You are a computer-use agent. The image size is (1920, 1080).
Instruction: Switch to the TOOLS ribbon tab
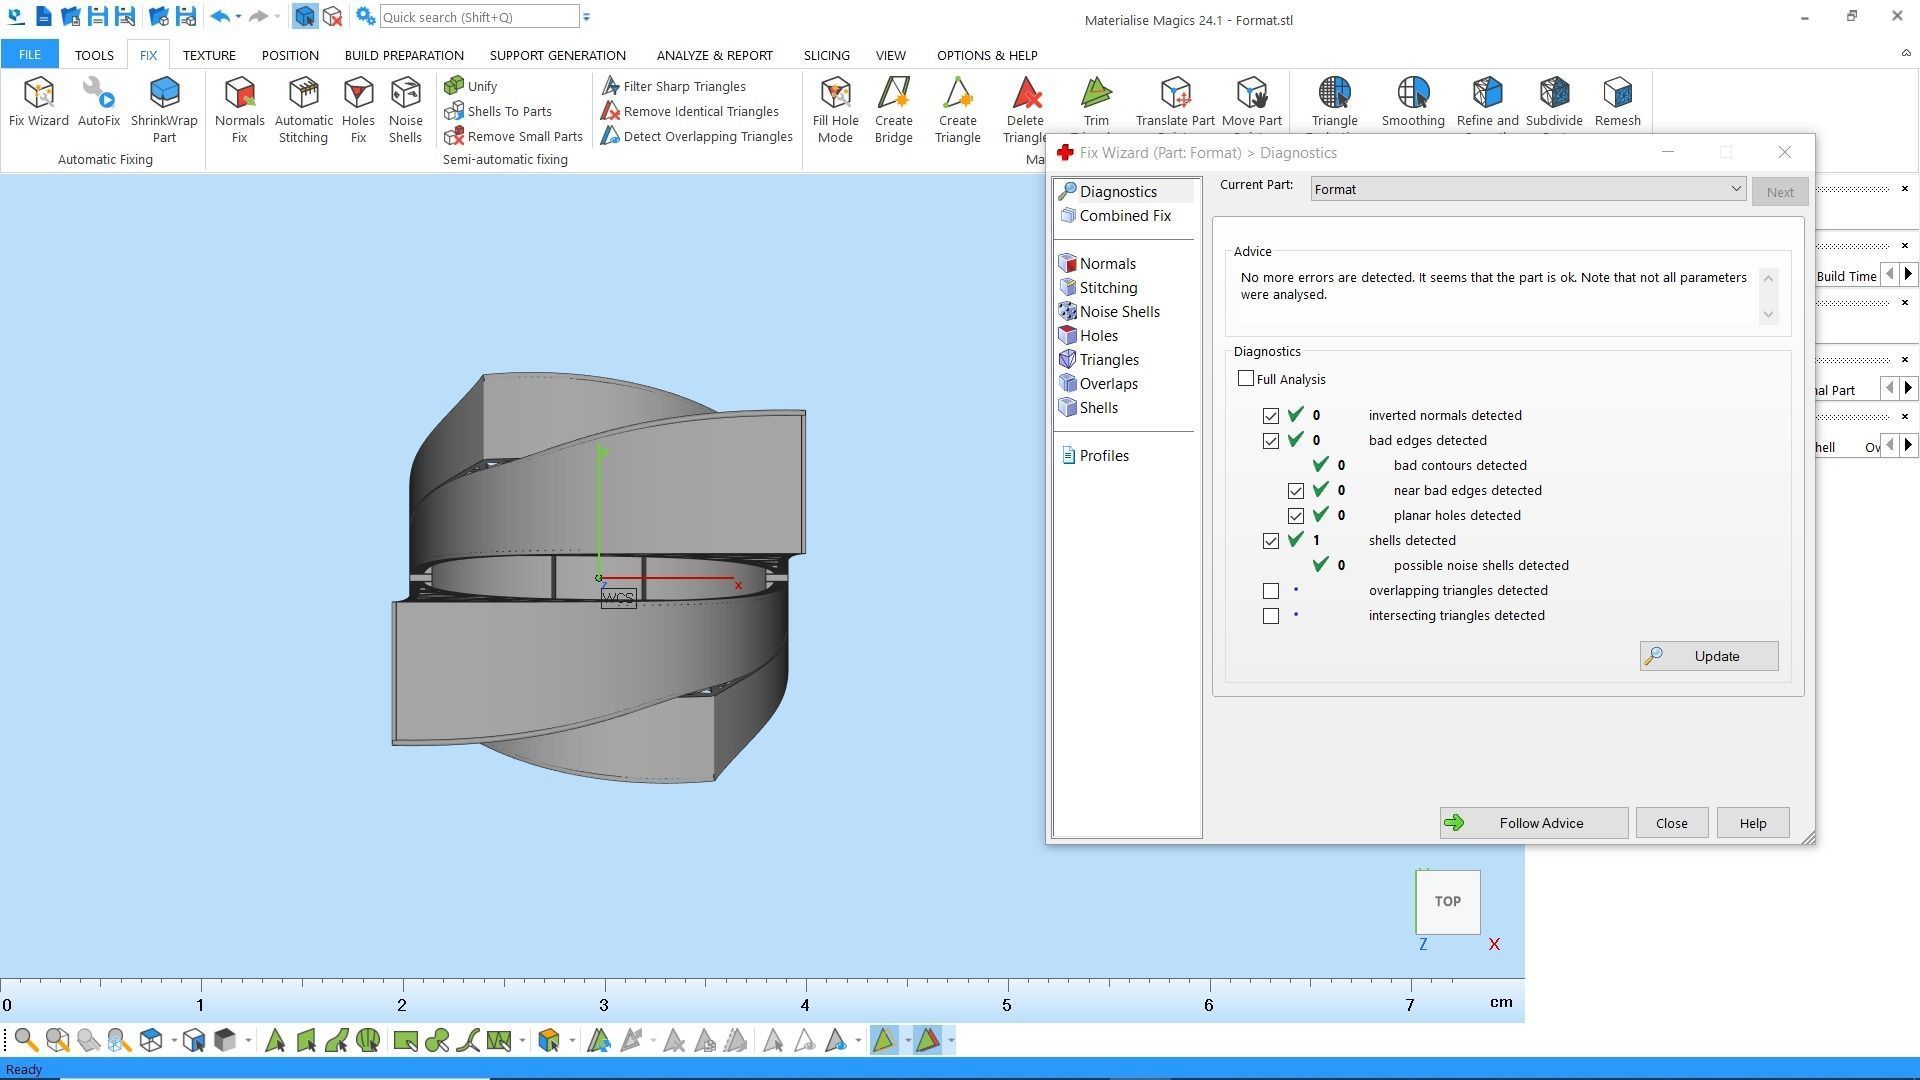click(94, 55)
